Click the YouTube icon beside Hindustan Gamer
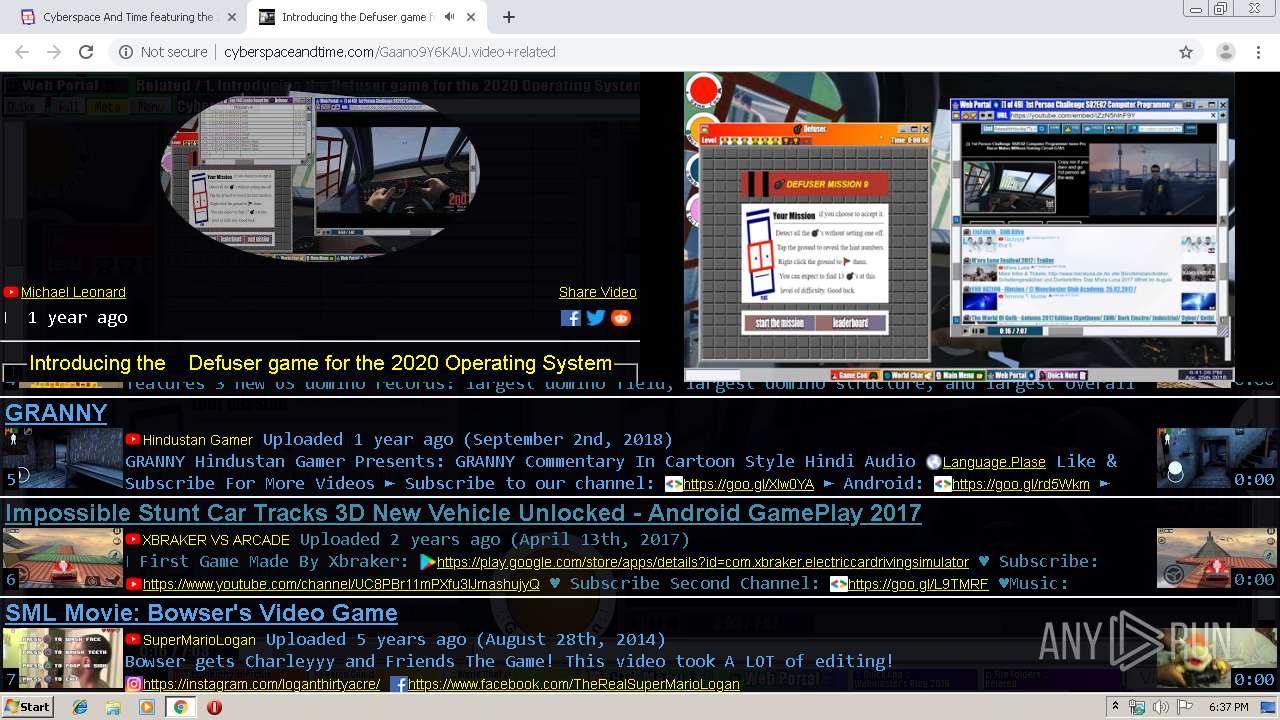 click(x=132, y=440)
